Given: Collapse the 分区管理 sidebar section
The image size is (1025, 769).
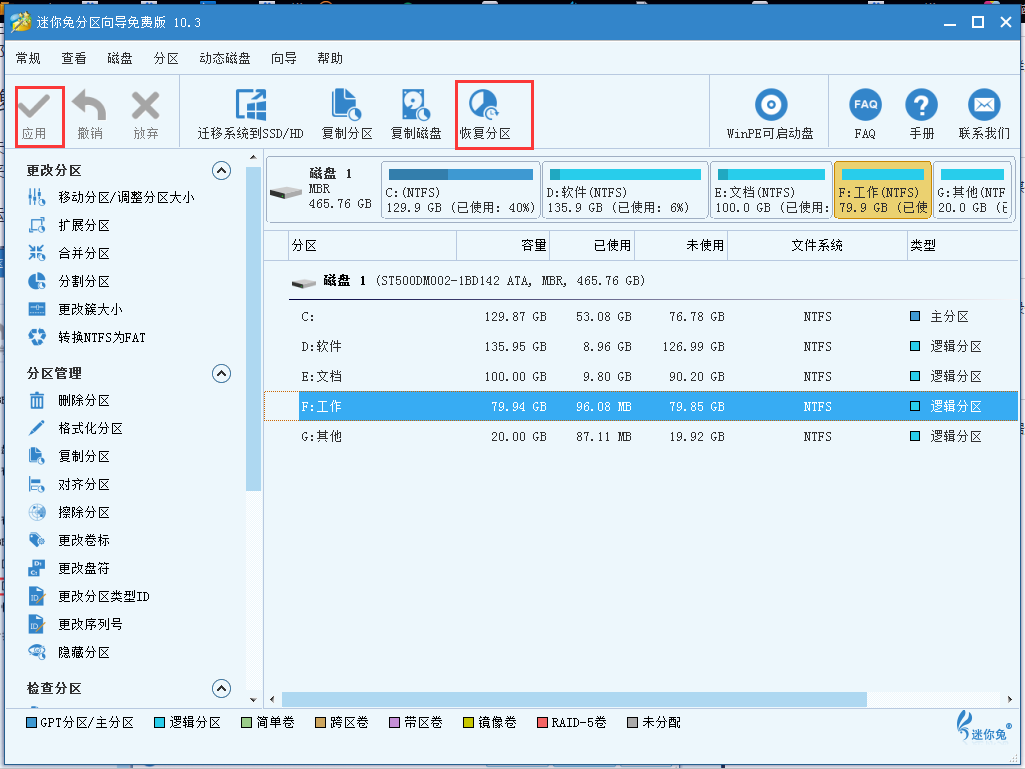Looking at the screenshot, I should click(222, 373).
